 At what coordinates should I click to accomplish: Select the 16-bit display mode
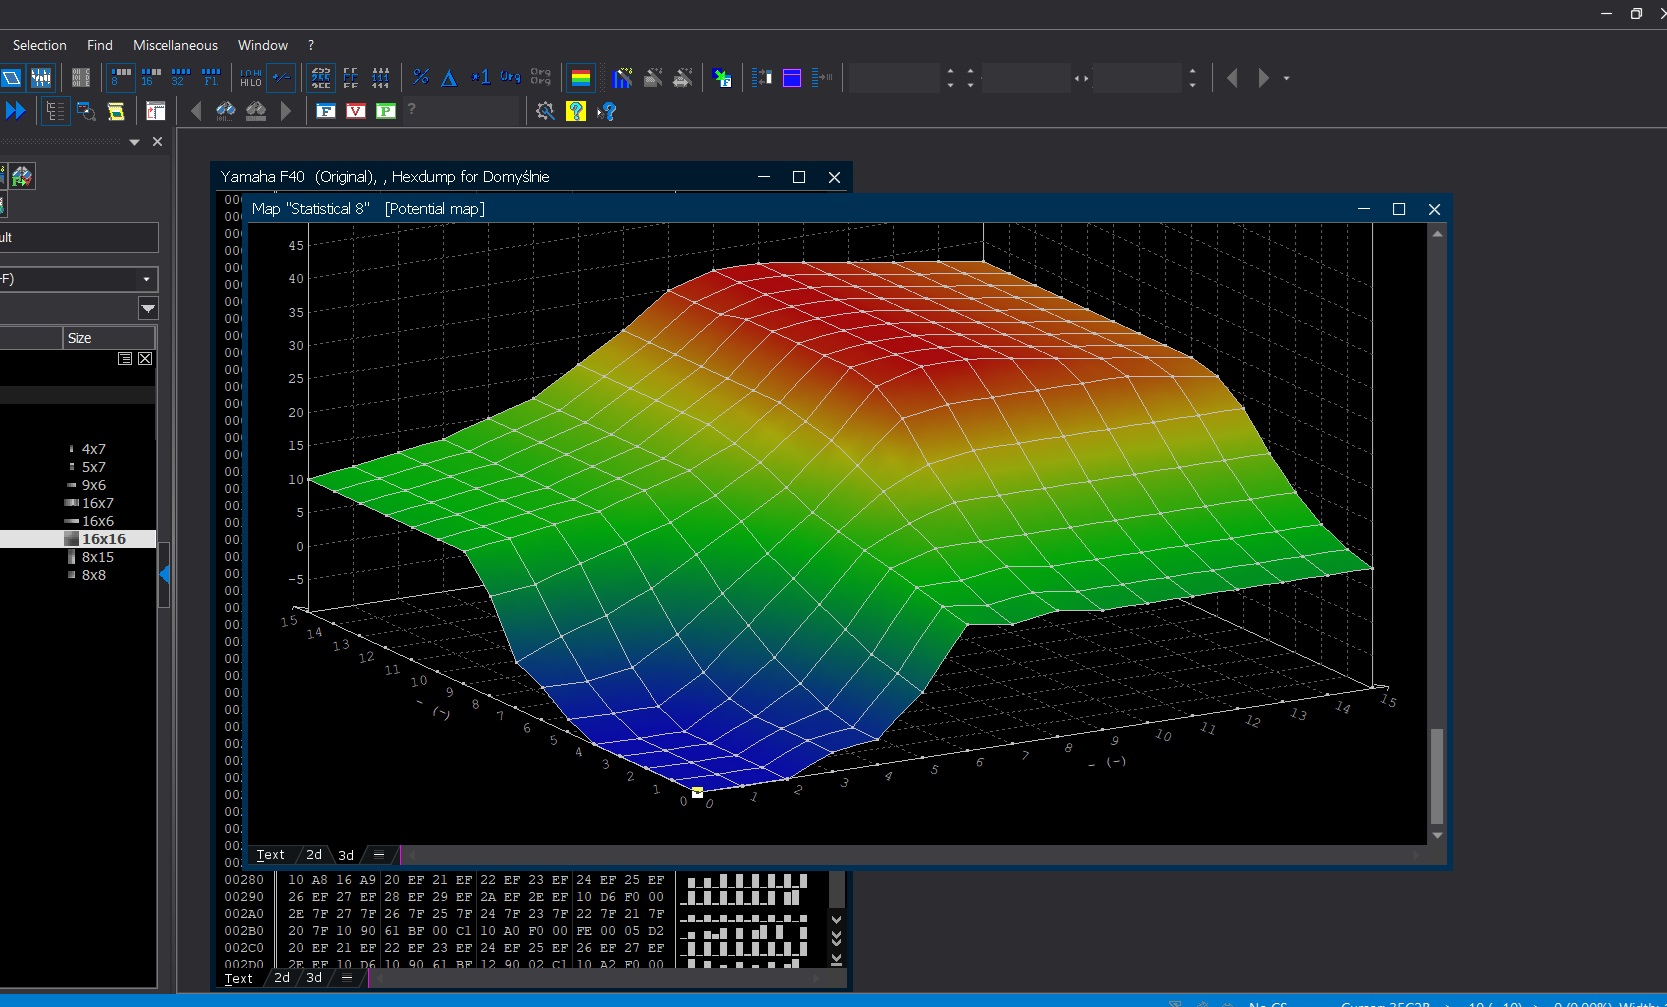point(151,77)
